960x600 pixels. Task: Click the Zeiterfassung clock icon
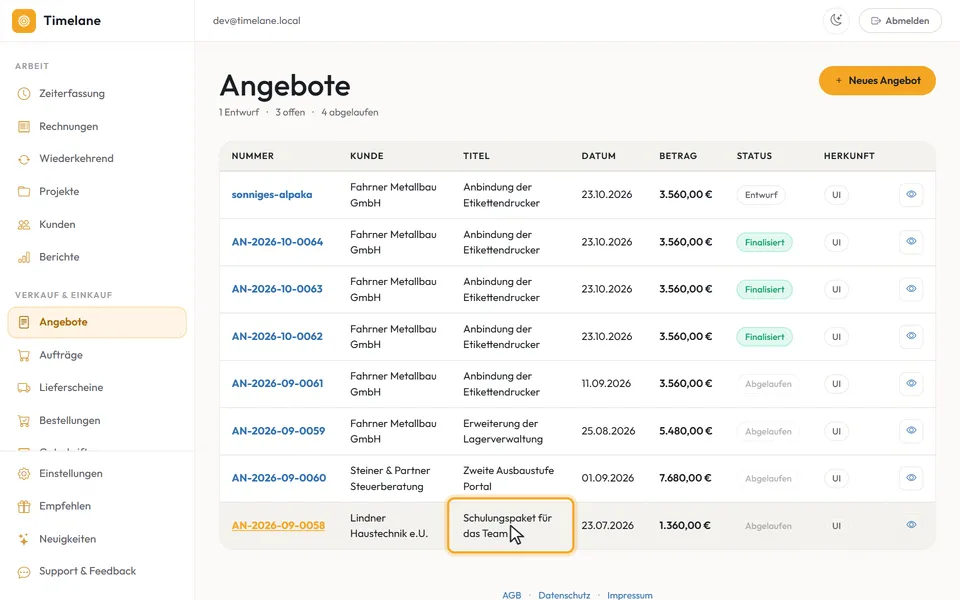[x=24, y=94]
